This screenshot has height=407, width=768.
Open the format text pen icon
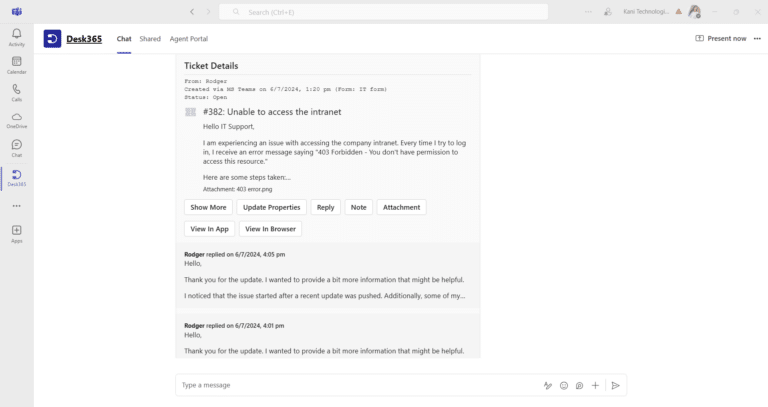548,385
